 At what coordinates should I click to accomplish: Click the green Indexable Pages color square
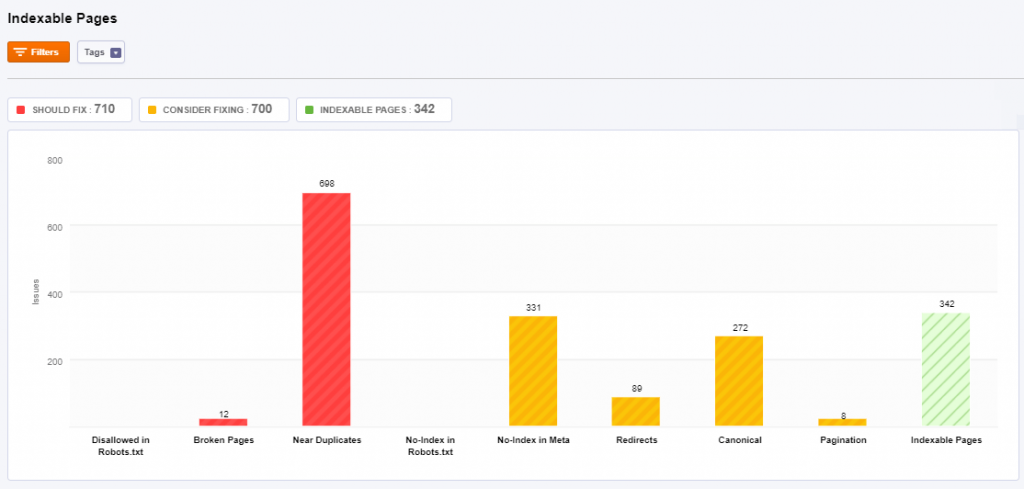pos(309,109)
